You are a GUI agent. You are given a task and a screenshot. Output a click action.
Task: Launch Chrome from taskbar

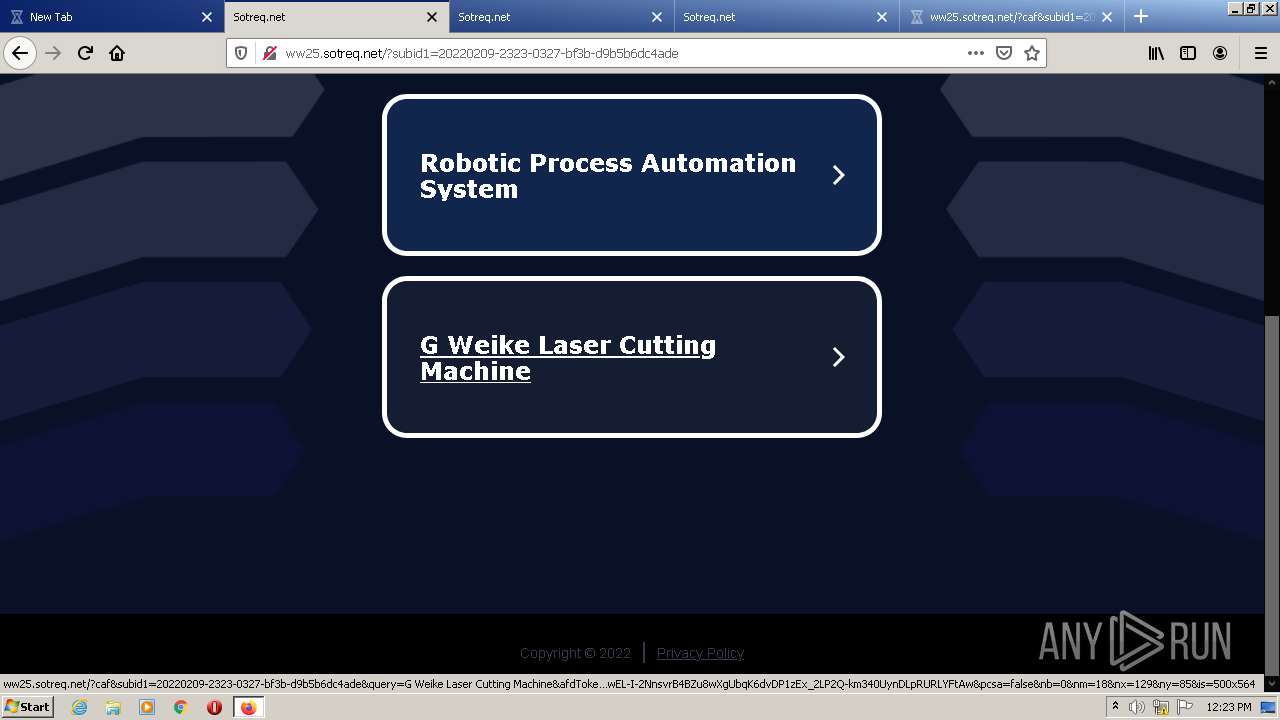181,707
